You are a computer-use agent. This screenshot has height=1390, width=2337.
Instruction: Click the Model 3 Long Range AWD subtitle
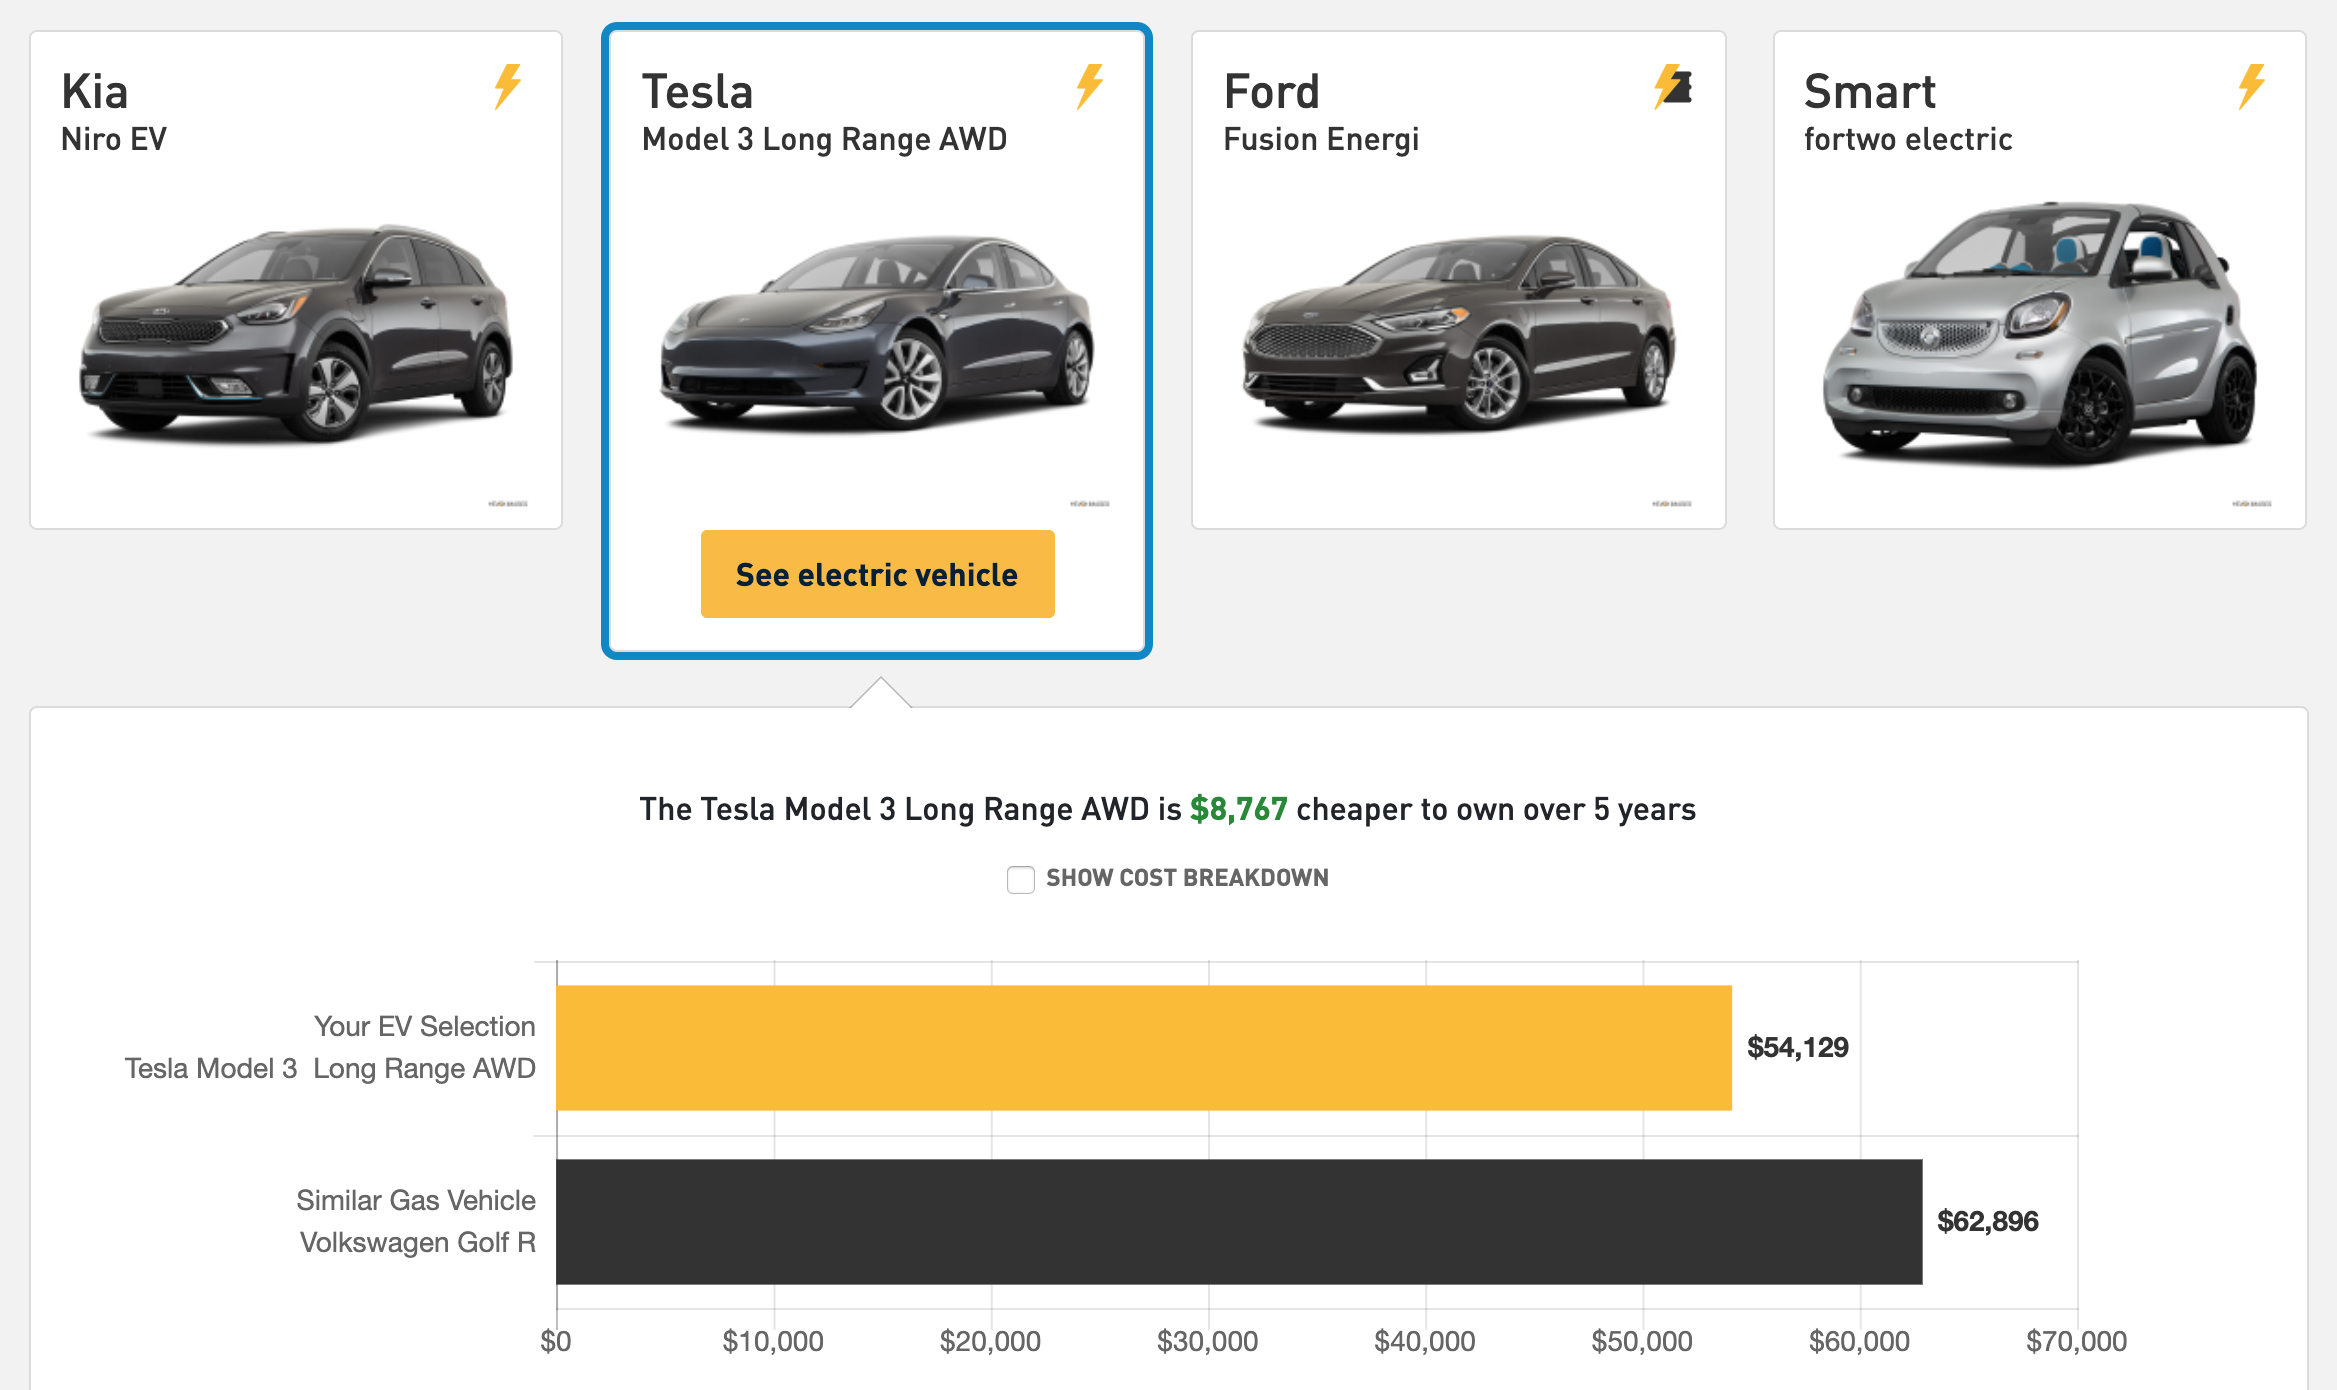824,140
